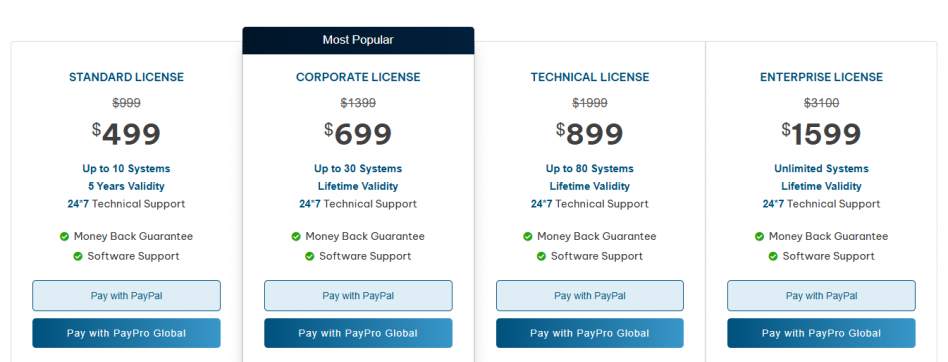Purchase Enterprise License via PayPro Global
This screenshot has height=362, width=948.
click(821, 333)
